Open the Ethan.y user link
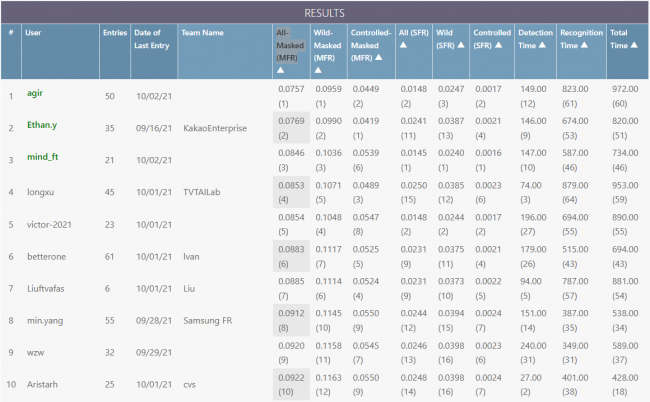The image size is (650, 402). click(x=42, y=127)
